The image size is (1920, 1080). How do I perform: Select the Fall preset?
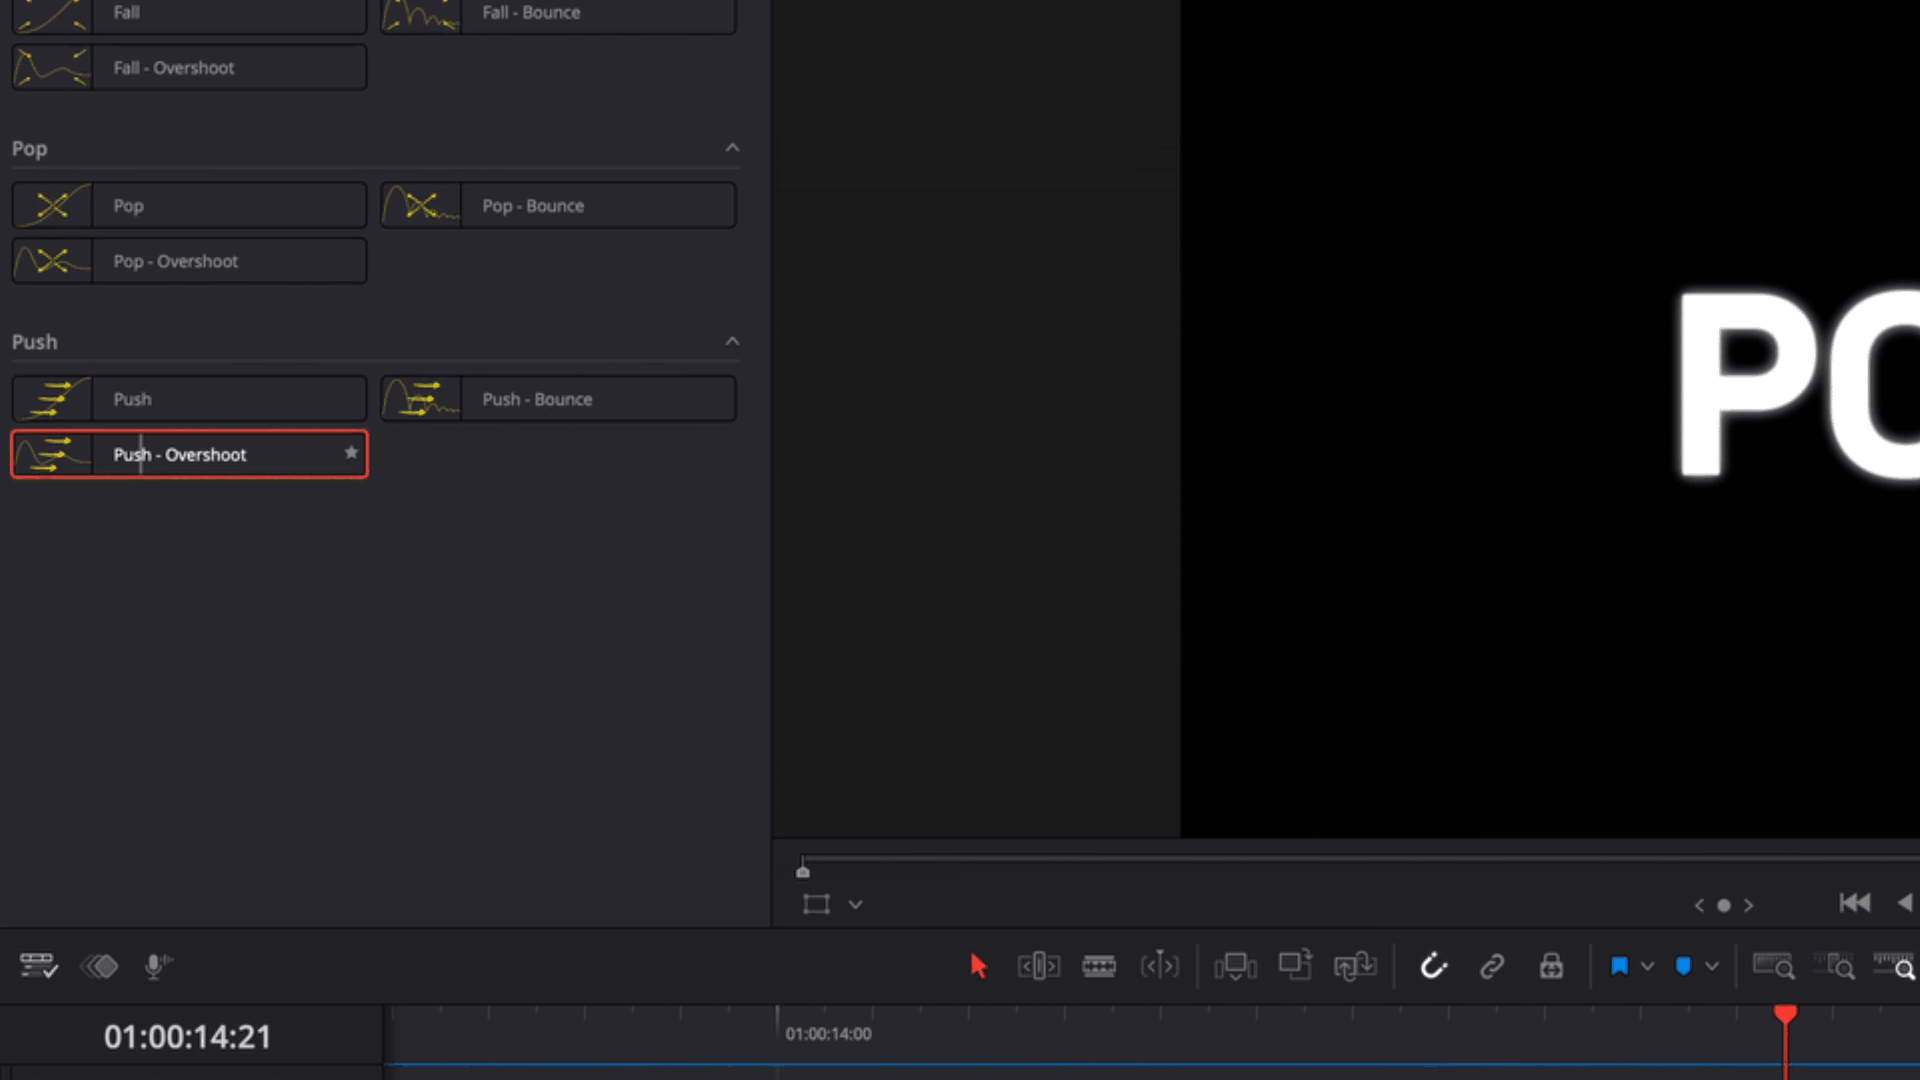189,14
